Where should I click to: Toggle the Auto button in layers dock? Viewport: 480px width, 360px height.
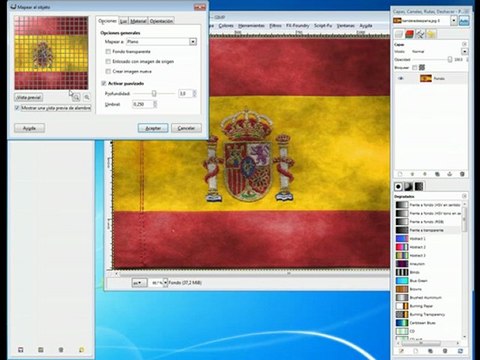pos(464,21)
